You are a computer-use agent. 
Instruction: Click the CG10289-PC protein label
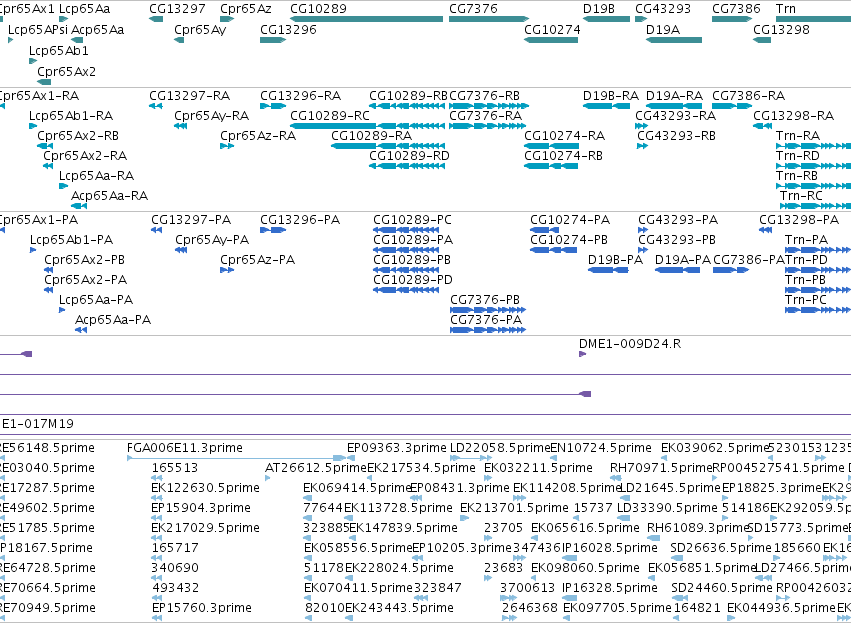pos(412,220)
